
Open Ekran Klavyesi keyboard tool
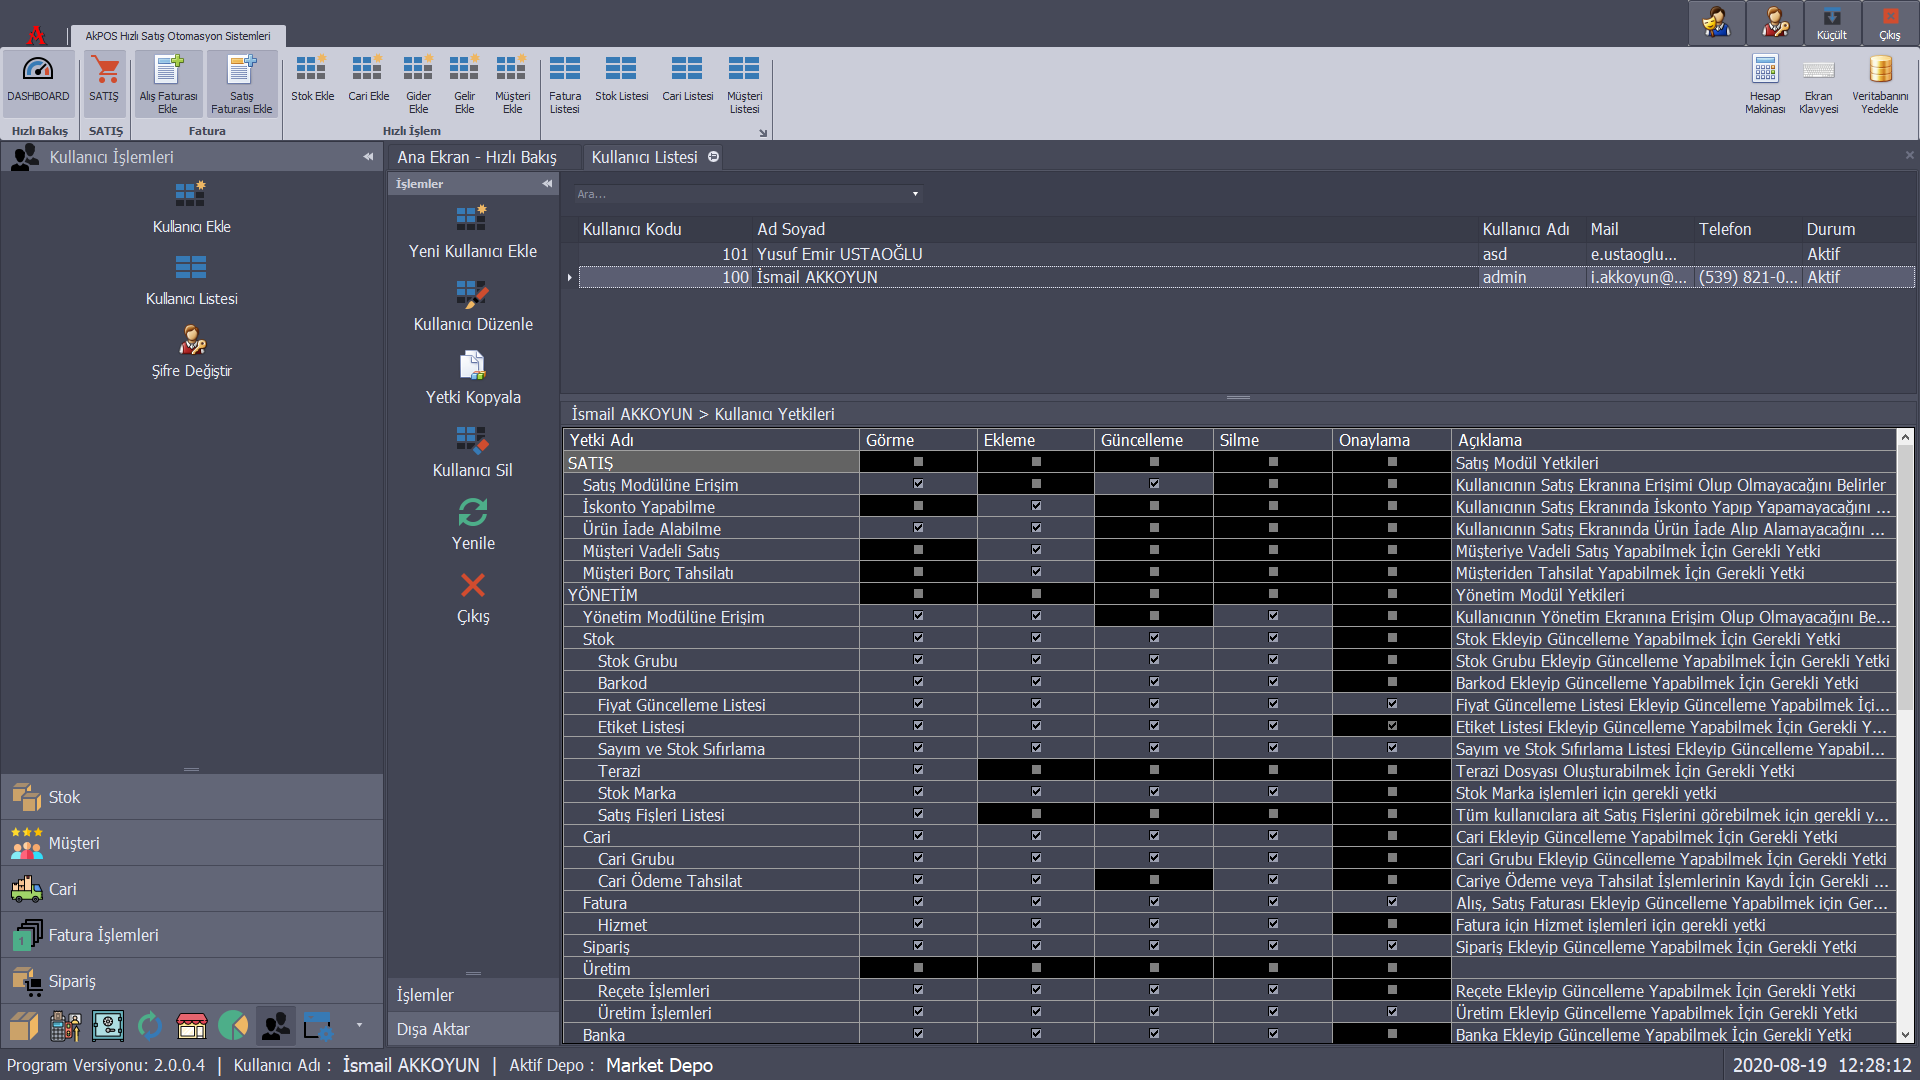pos(1818,71)
